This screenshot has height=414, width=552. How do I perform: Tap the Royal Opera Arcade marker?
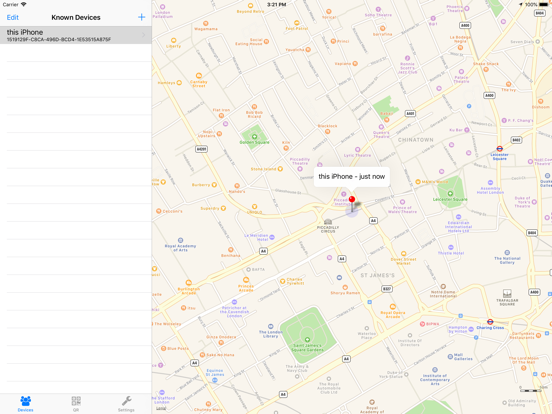point(393,307)
